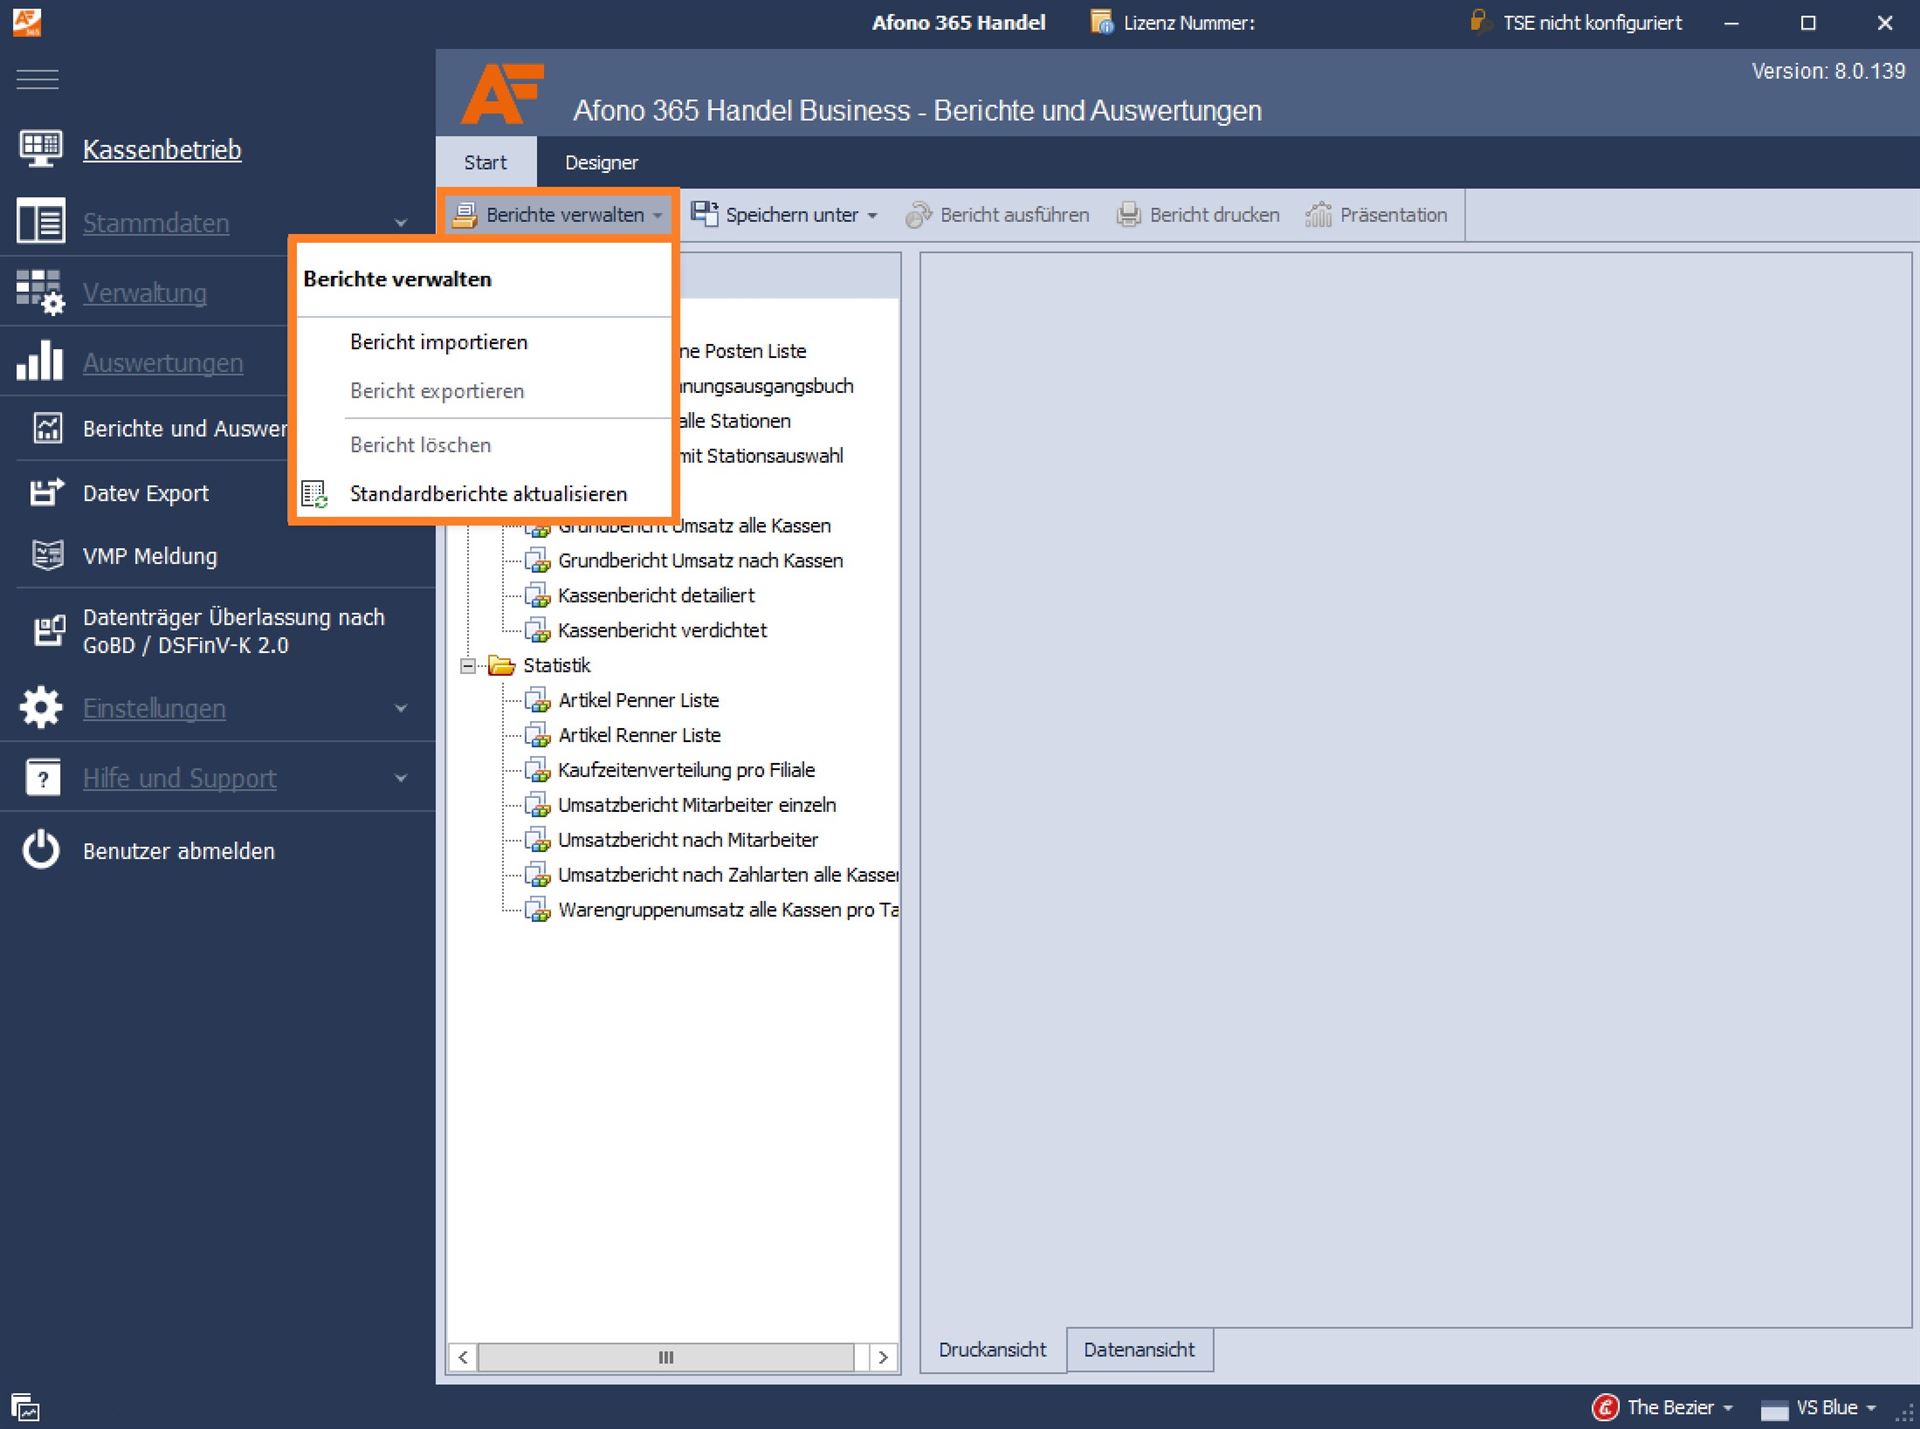Screen dimensions: 1920x1429
Task: Click the Version 8.0.139 text
Action: click(1828, 71)
